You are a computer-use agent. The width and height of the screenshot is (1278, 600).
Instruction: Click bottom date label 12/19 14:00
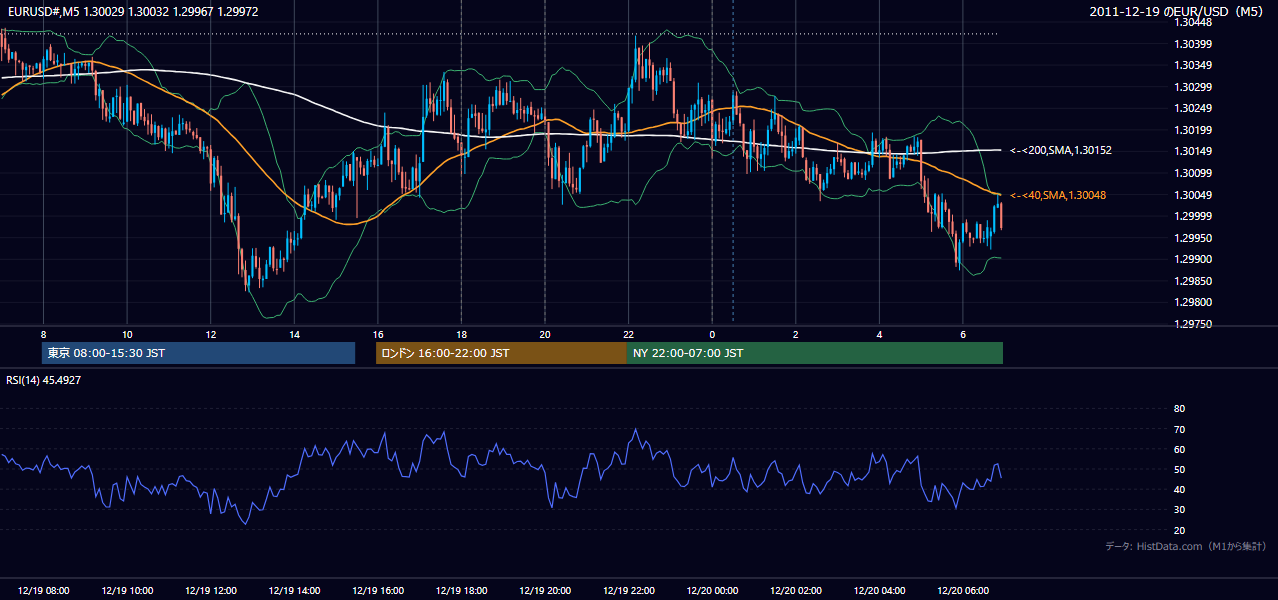click(x=294, y=591)
